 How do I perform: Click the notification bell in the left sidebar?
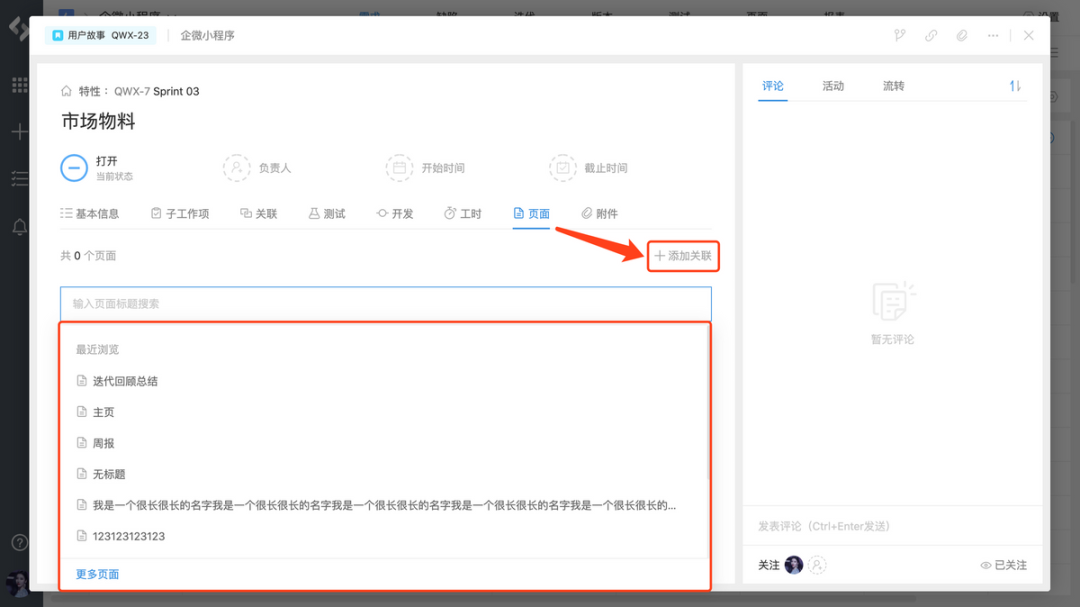19,228
